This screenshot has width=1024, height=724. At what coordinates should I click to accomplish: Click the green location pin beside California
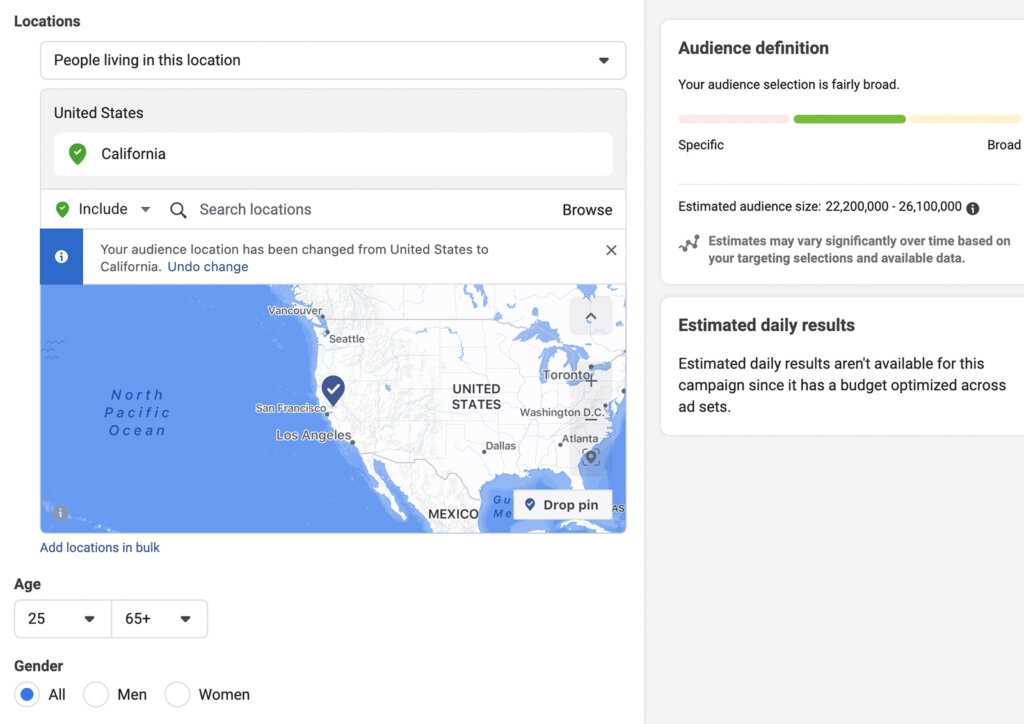(77, 154)
